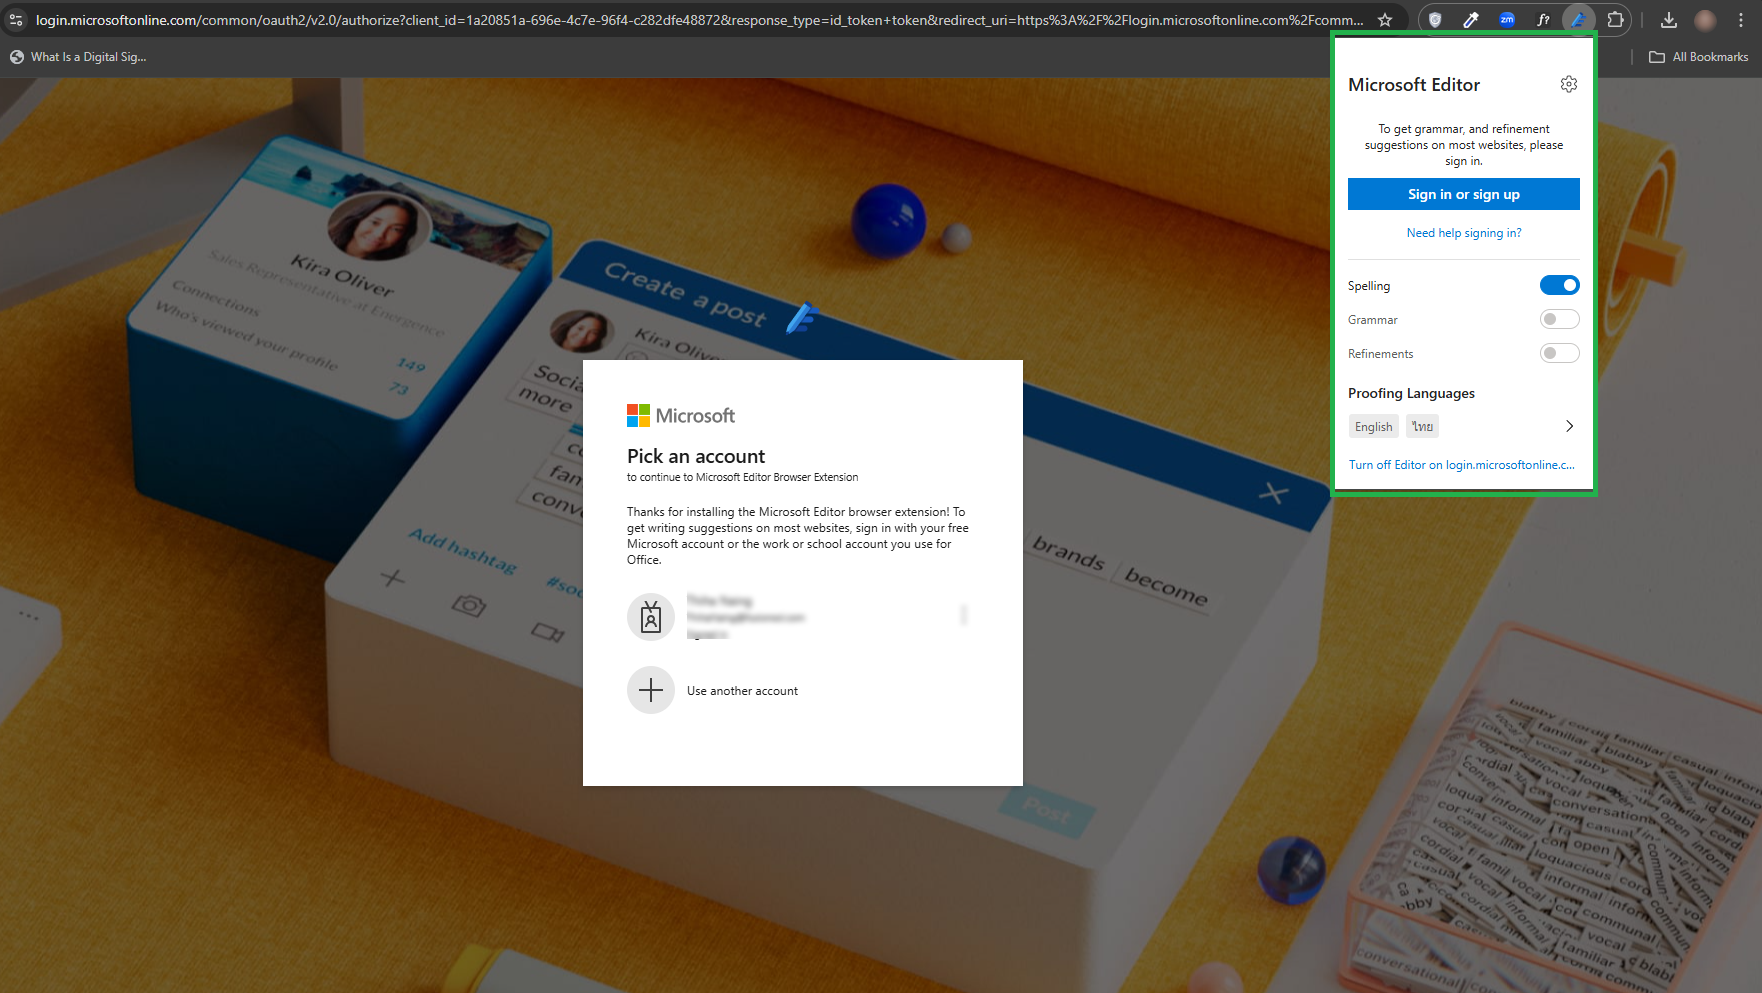Click the Refinements label text

(x=1380, y=354)
